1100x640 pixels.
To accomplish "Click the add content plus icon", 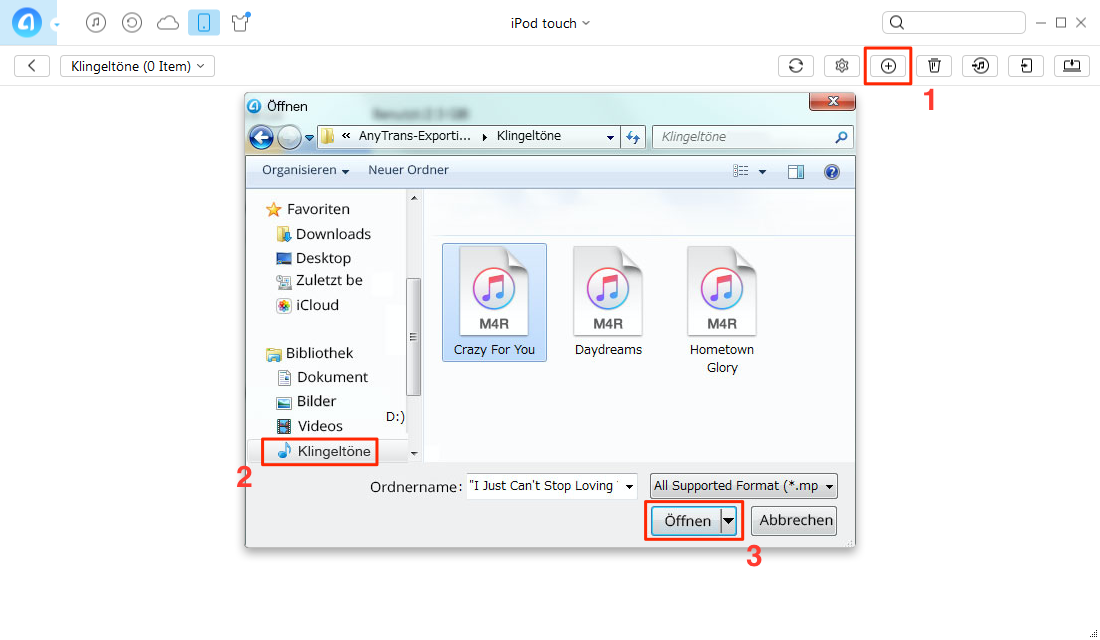I will point(888,66).
